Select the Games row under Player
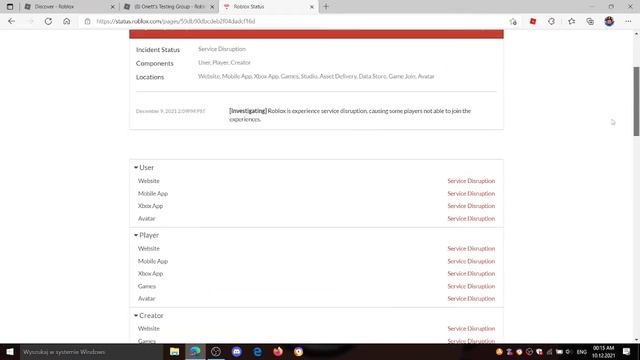 pyautogui.click(x=316, y=286)
